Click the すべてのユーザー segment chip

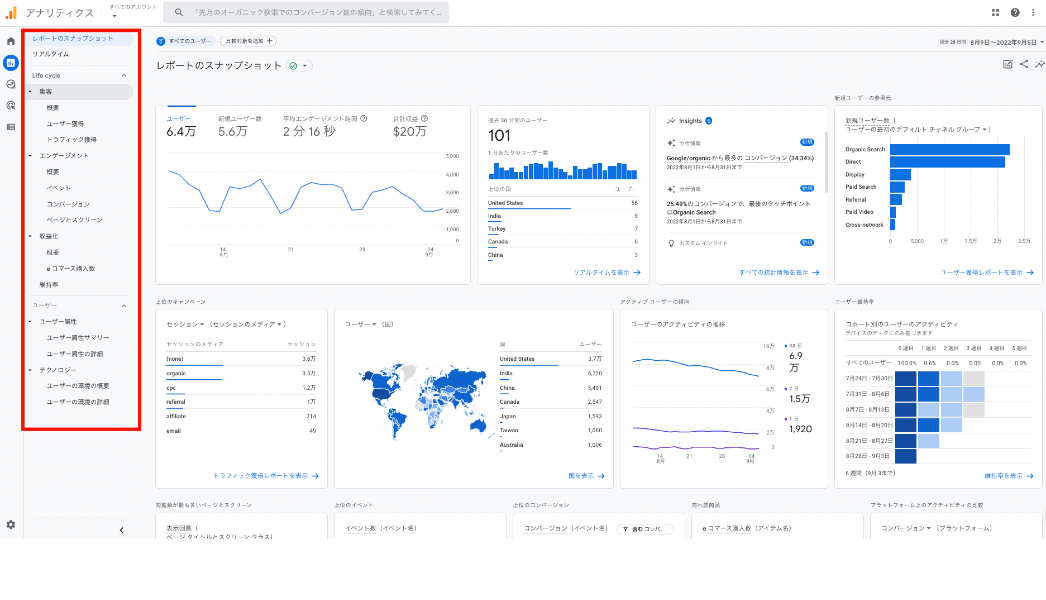pos(185,41)
